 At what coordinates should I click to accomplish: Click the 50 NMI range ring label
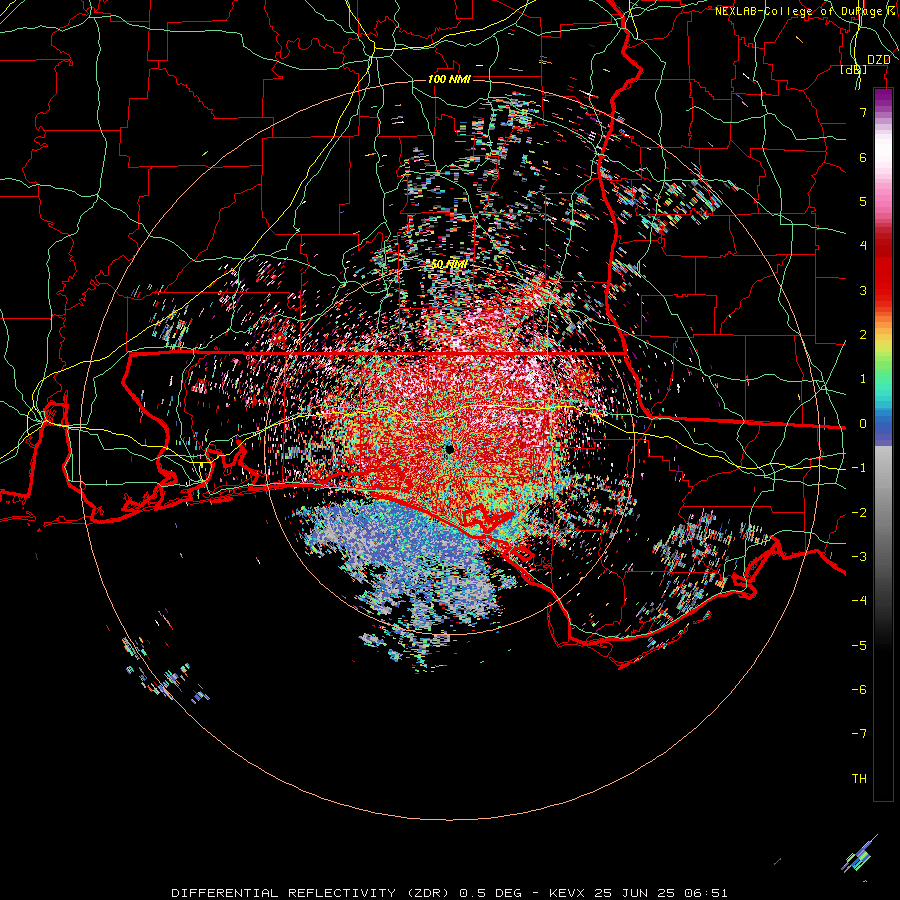pos(449,264)
